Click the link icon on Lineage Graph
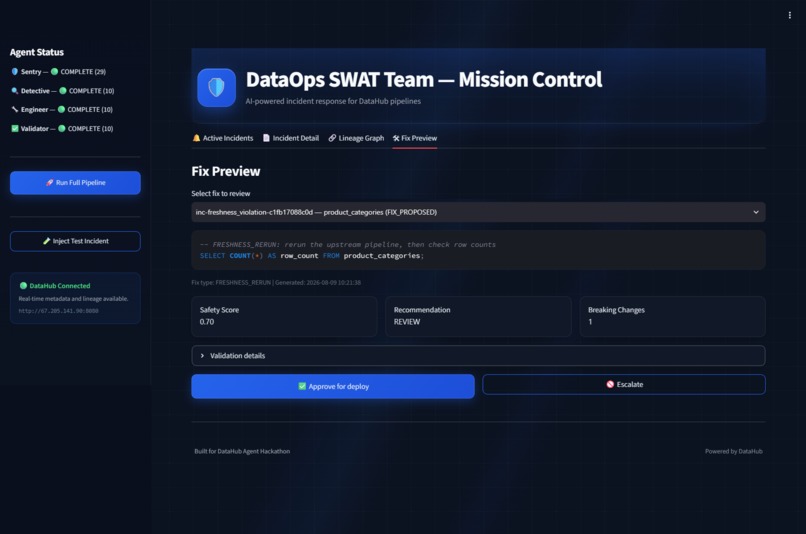 coord(332,138)
